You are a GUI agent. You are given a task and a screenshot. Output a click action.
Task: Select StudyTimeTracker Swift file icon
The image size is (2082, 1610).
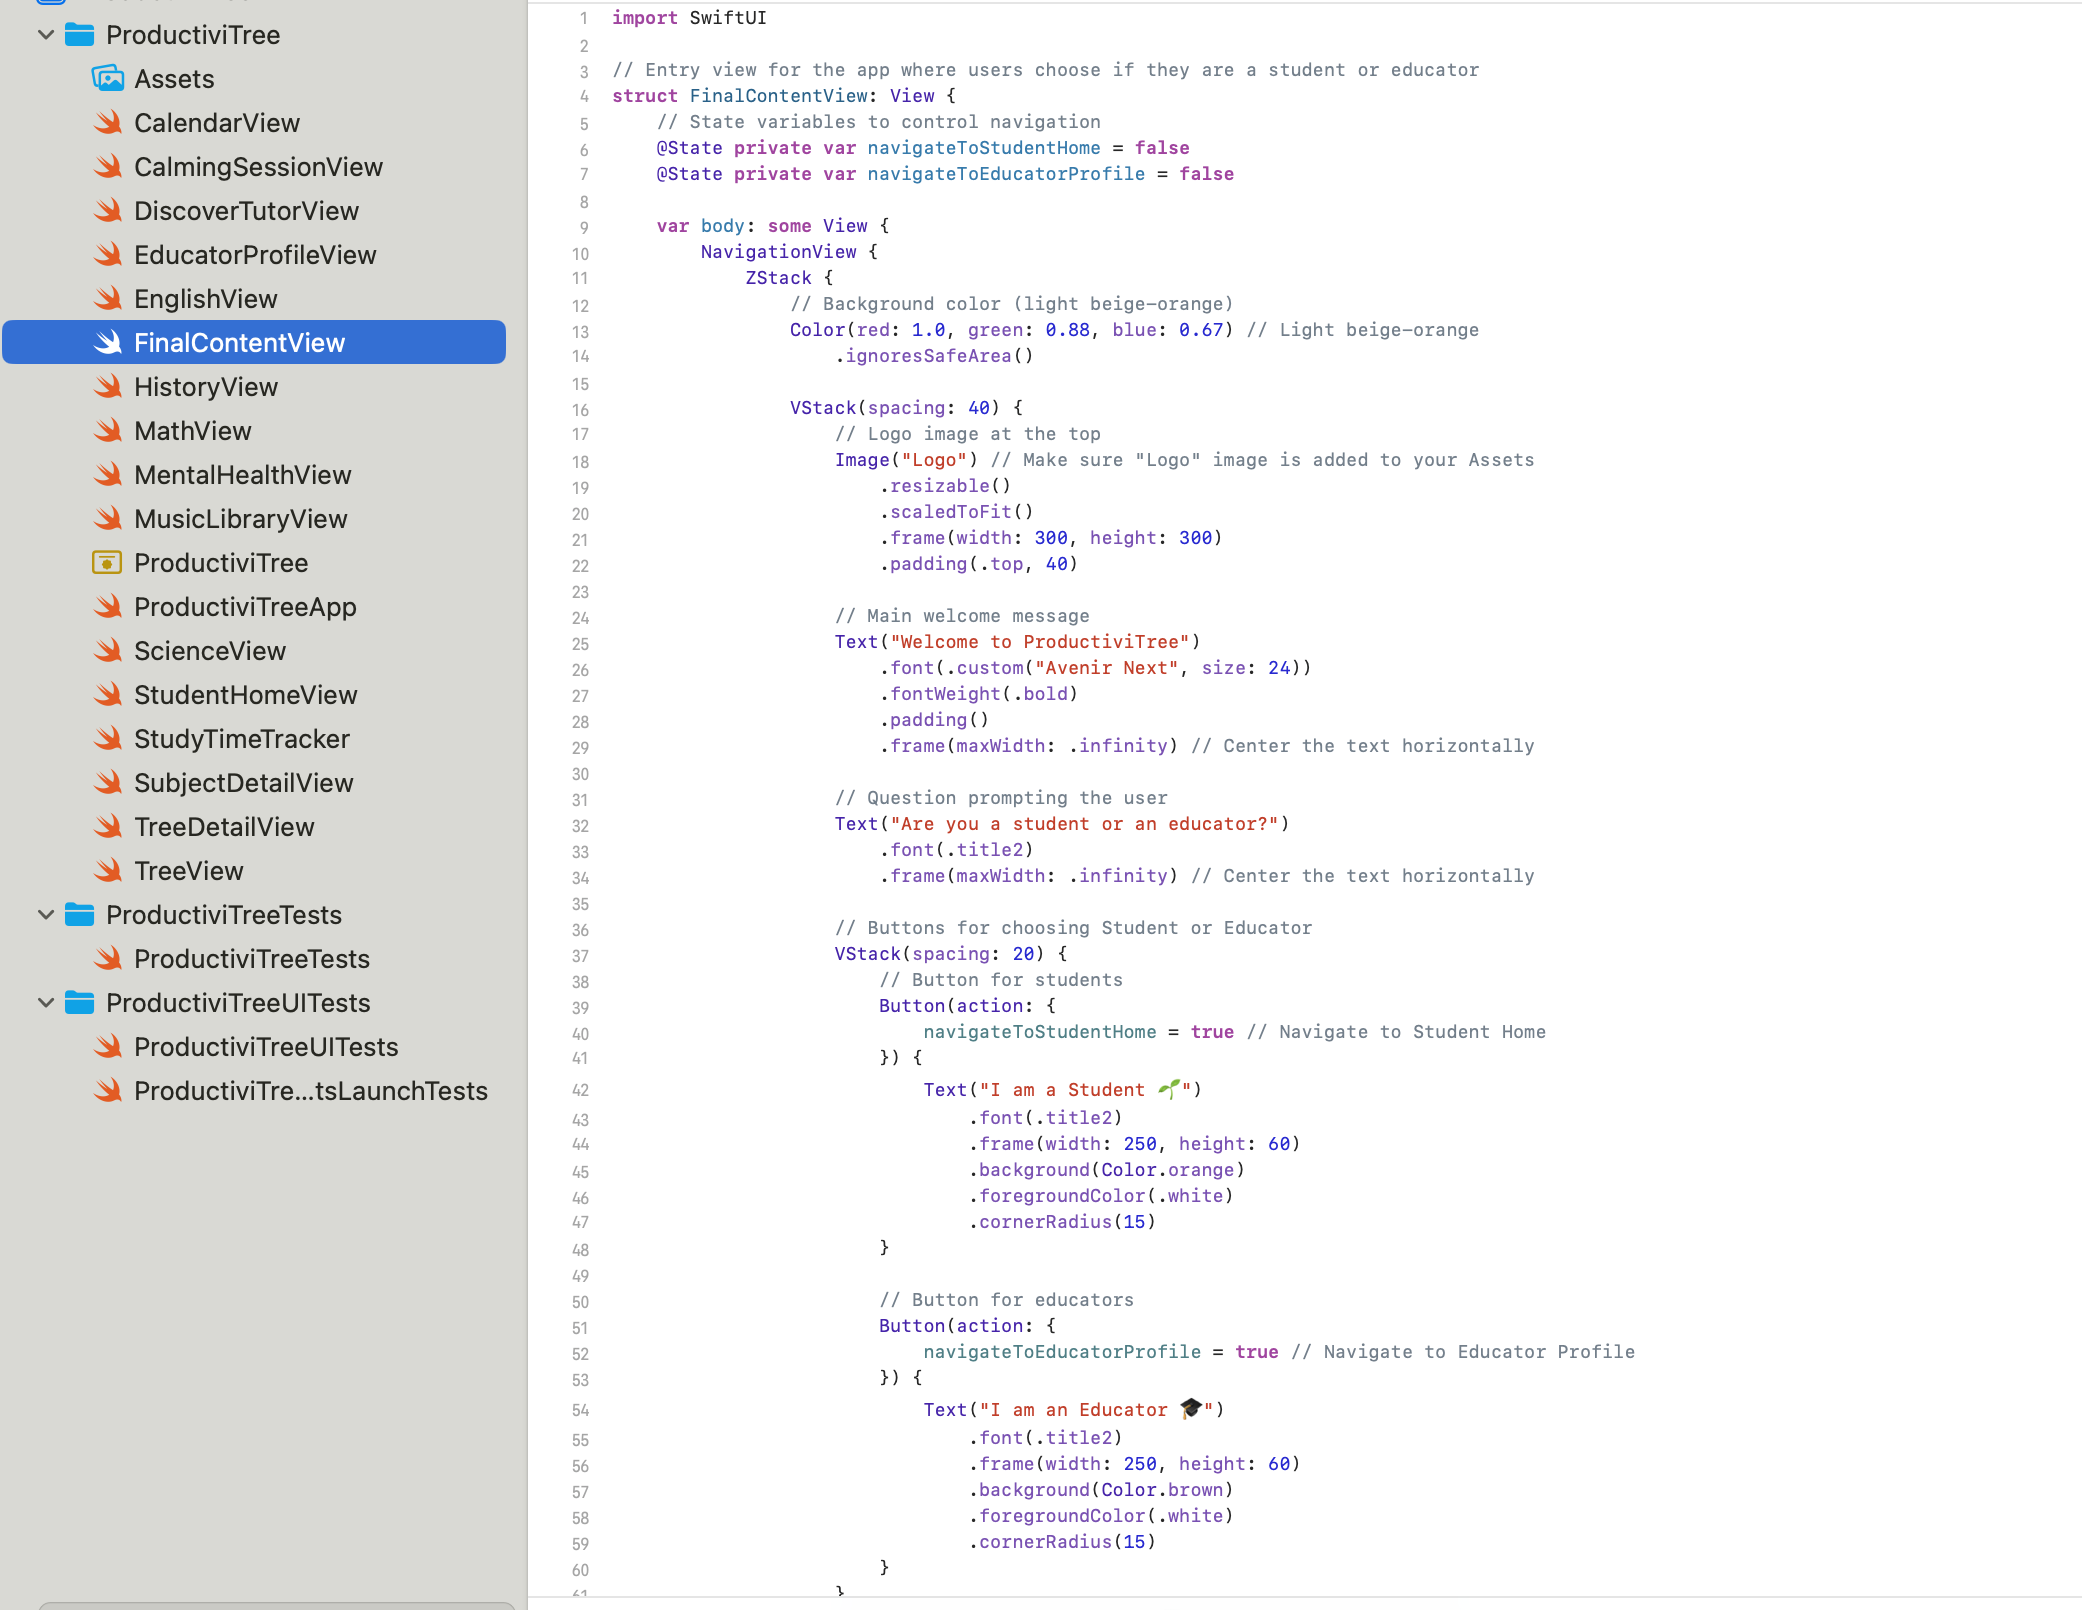pos(108,739)
